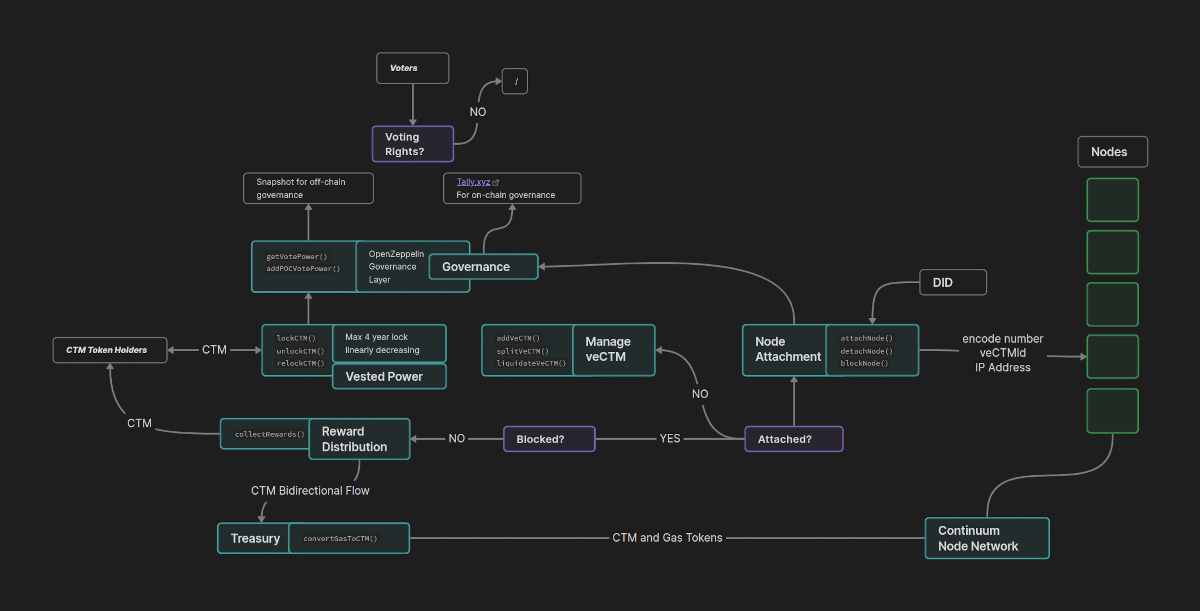The height and width of the screenshot is (611, 1200).
Task: Click the getVotePower() function text
Action: point(297,257)
